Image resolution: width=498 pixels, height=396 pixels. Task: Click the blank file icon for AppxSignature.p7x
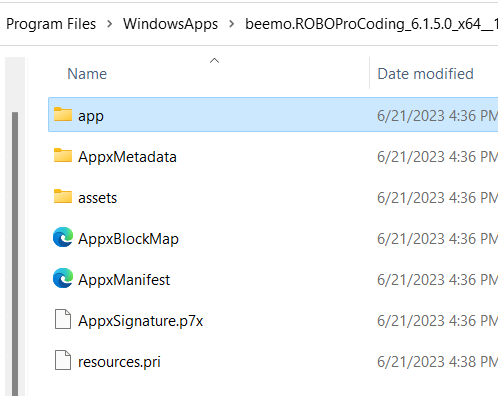tap(63, 319)
